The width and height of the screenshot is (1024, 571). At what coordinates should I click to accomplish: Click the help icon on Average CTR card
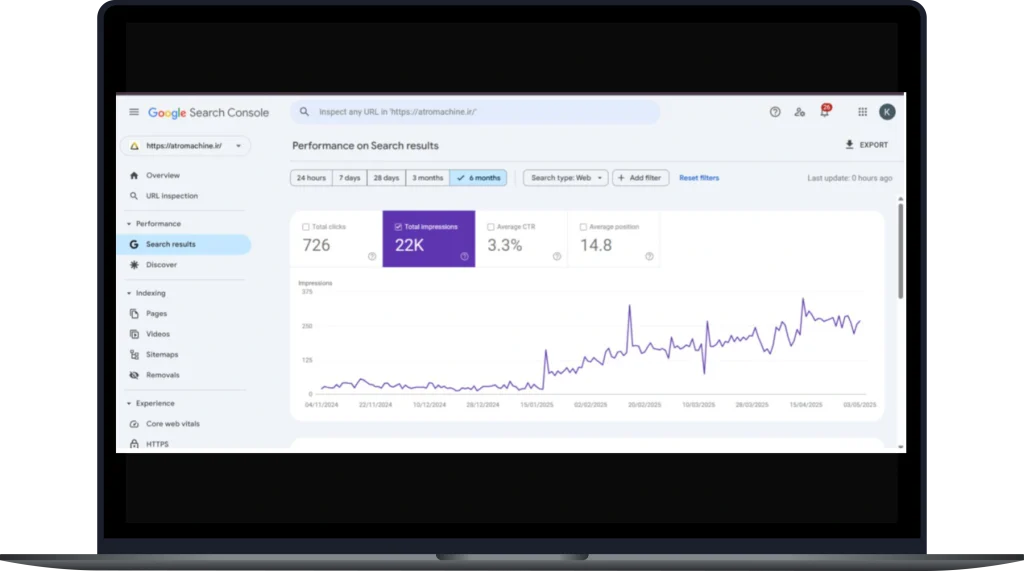coord(556,256)
